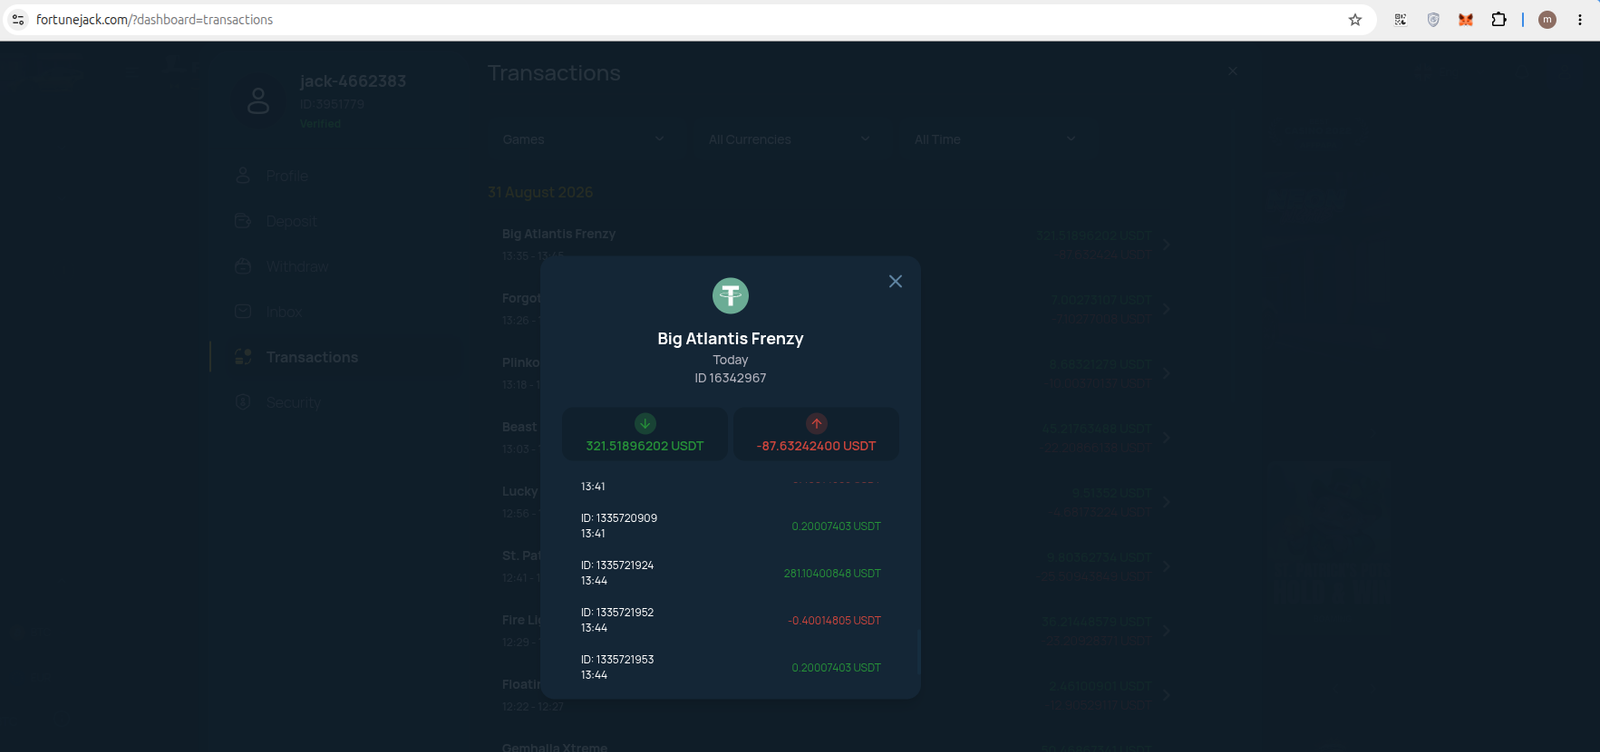Image resolution: width=1600 pixels, height=752 pixels.
Task: Open the All Currencies filter dropdown
Action: pos(791,139)
